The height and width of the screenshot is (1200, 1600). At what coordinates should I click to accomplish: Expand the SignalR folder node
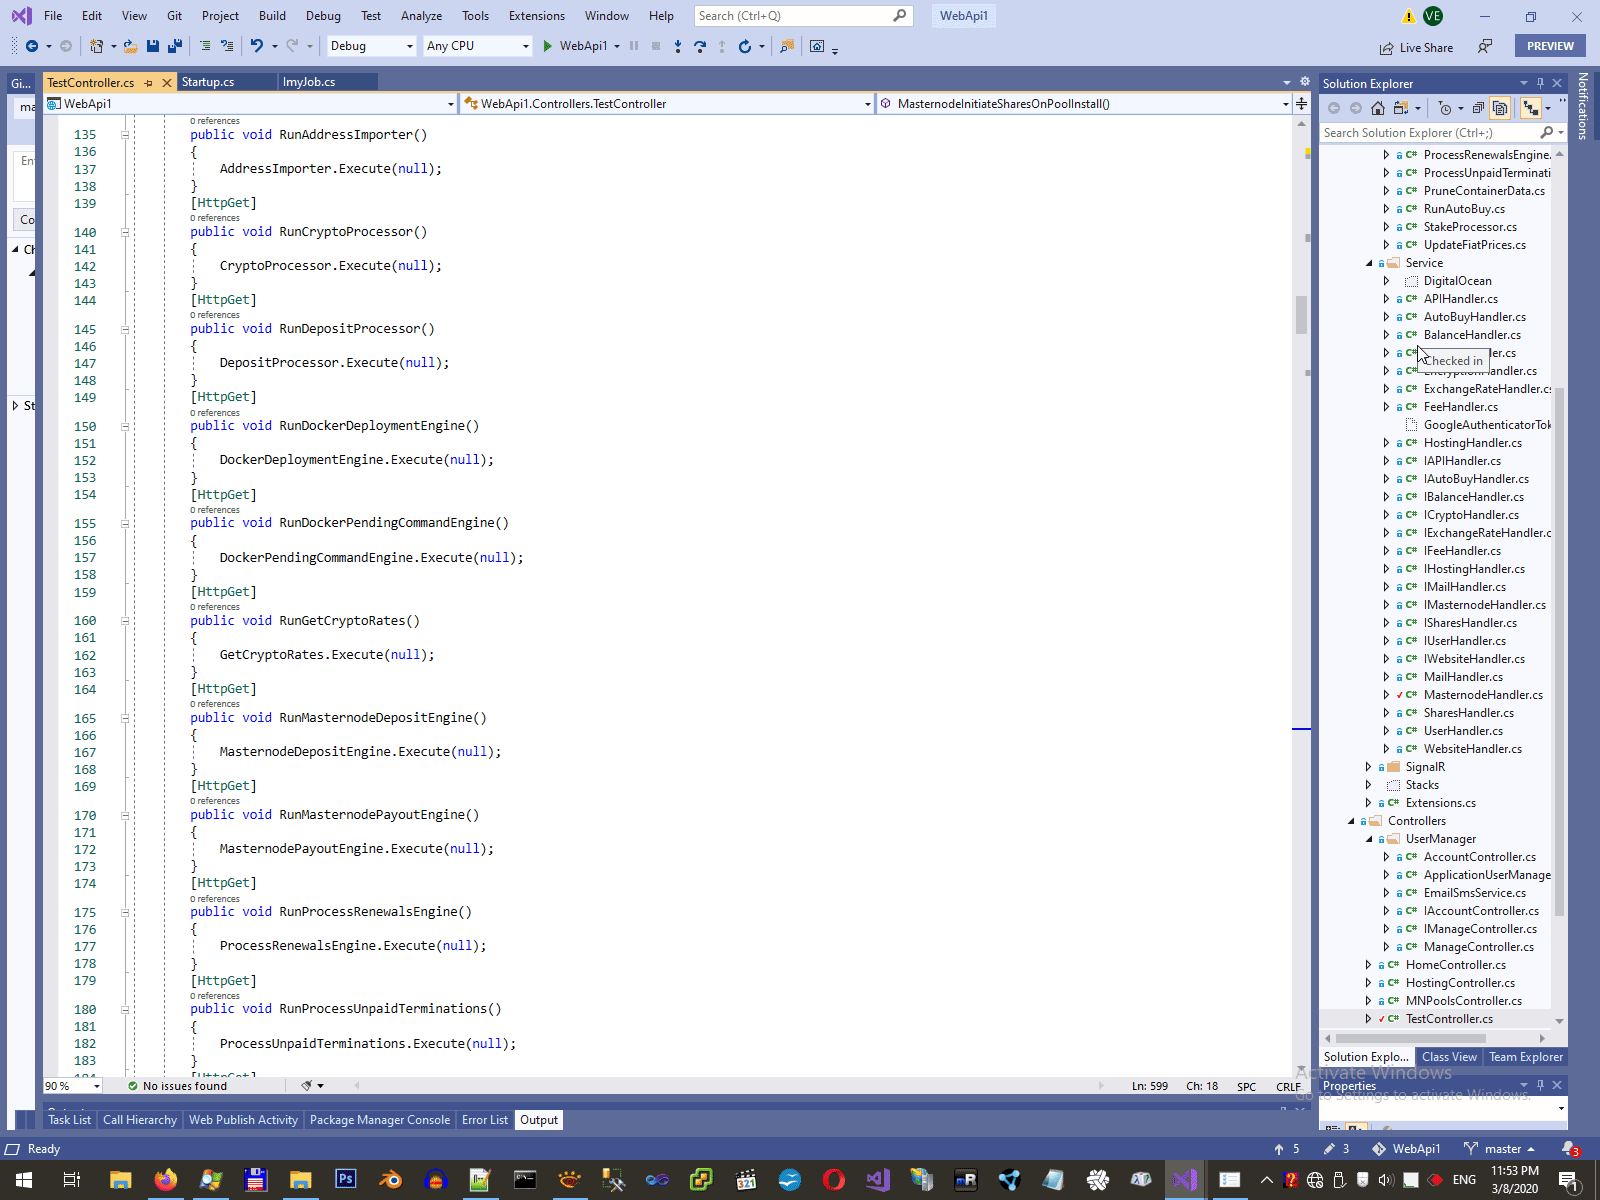click(x=1369, y=767)
